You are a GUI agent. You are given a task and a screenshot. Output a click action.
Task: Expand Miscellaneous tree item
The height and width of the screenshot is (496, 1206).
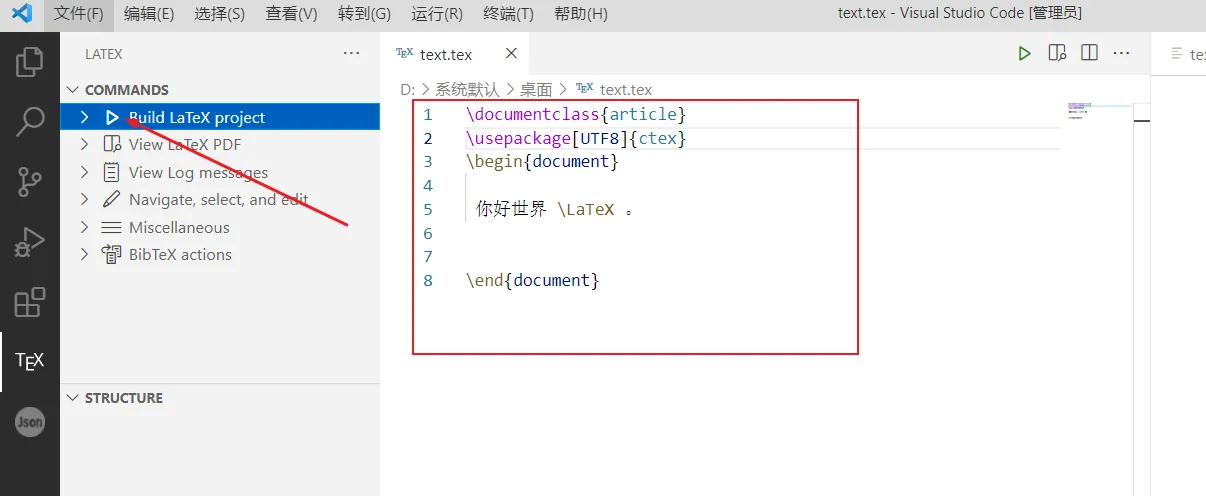(x=85, y=227)
